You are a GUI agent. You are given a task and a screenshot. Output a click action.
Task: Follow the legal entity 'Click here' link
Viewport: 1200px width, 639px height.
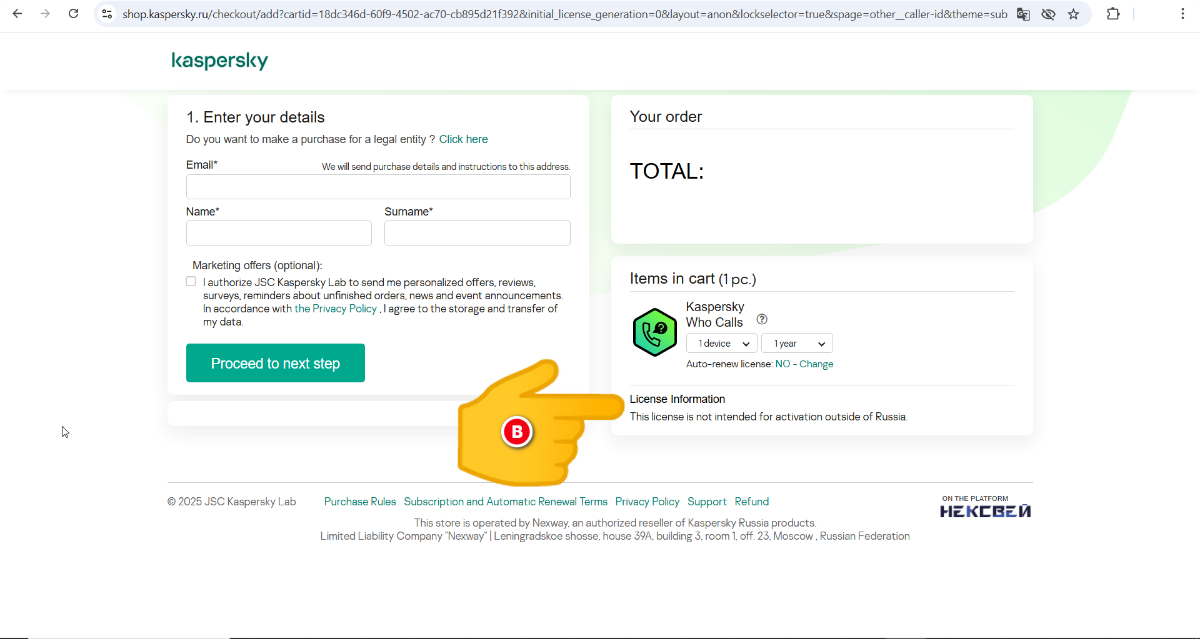coord(463,139)
